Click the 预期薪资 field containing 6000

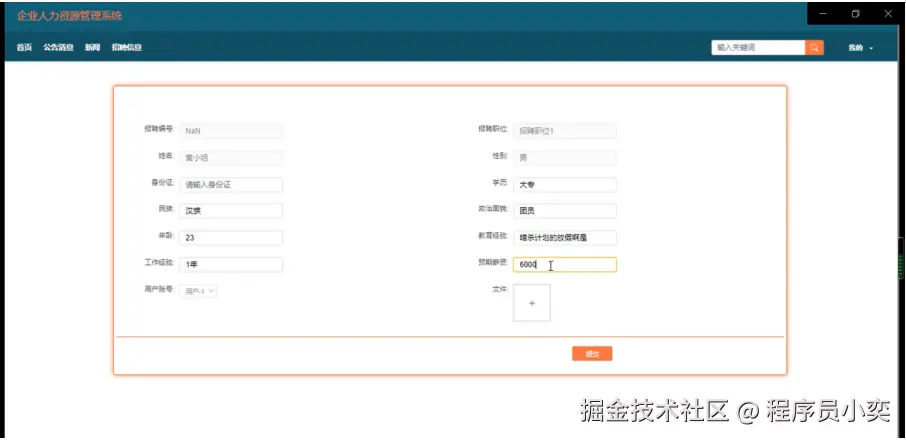click(x=565, y=264)
